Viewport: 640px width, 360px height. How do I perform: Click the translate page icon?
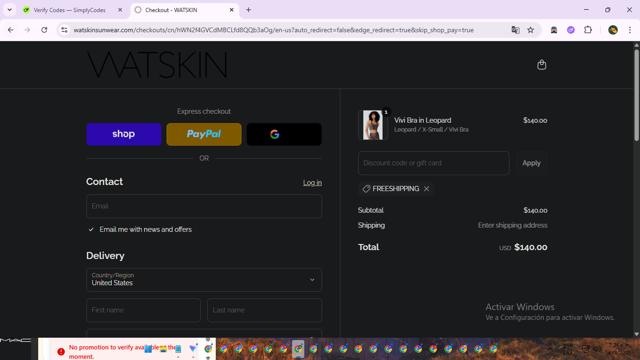516,30
